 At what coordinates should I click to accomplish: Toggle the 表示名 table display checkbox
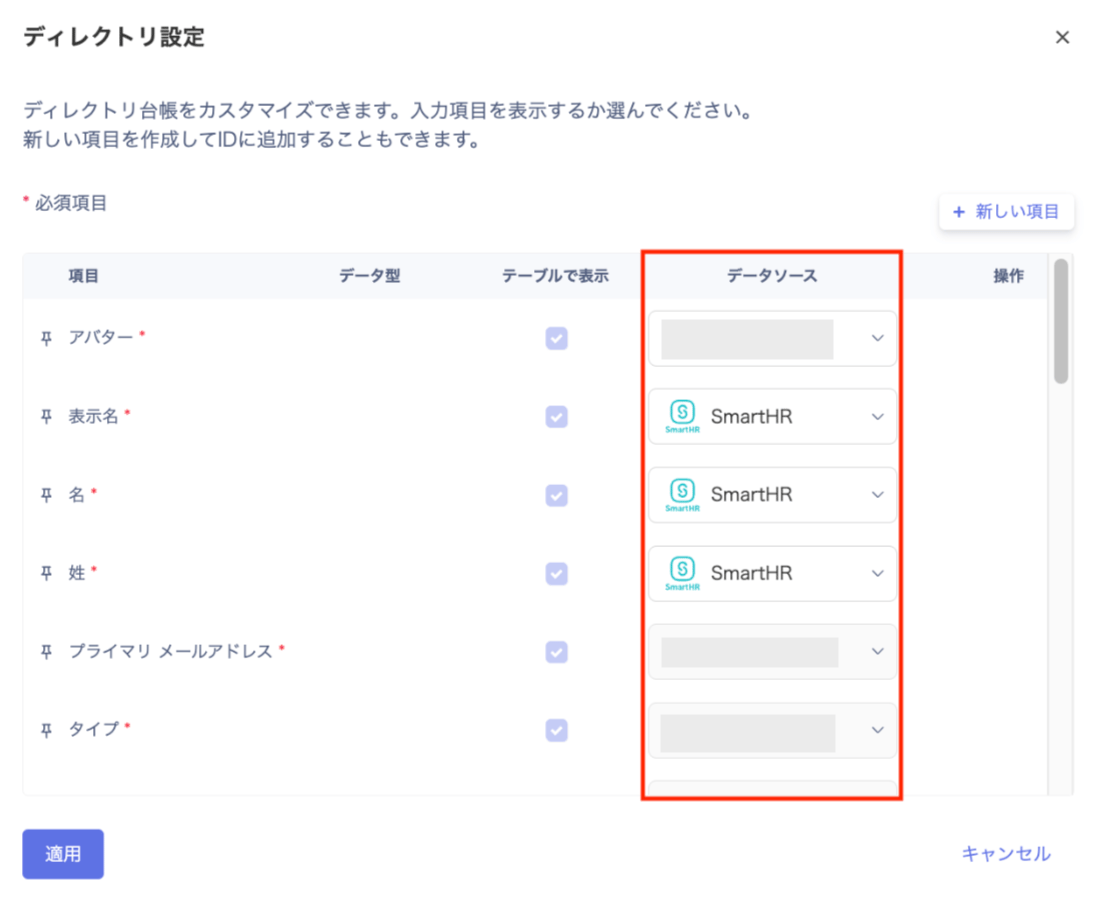tap(556, 417)
